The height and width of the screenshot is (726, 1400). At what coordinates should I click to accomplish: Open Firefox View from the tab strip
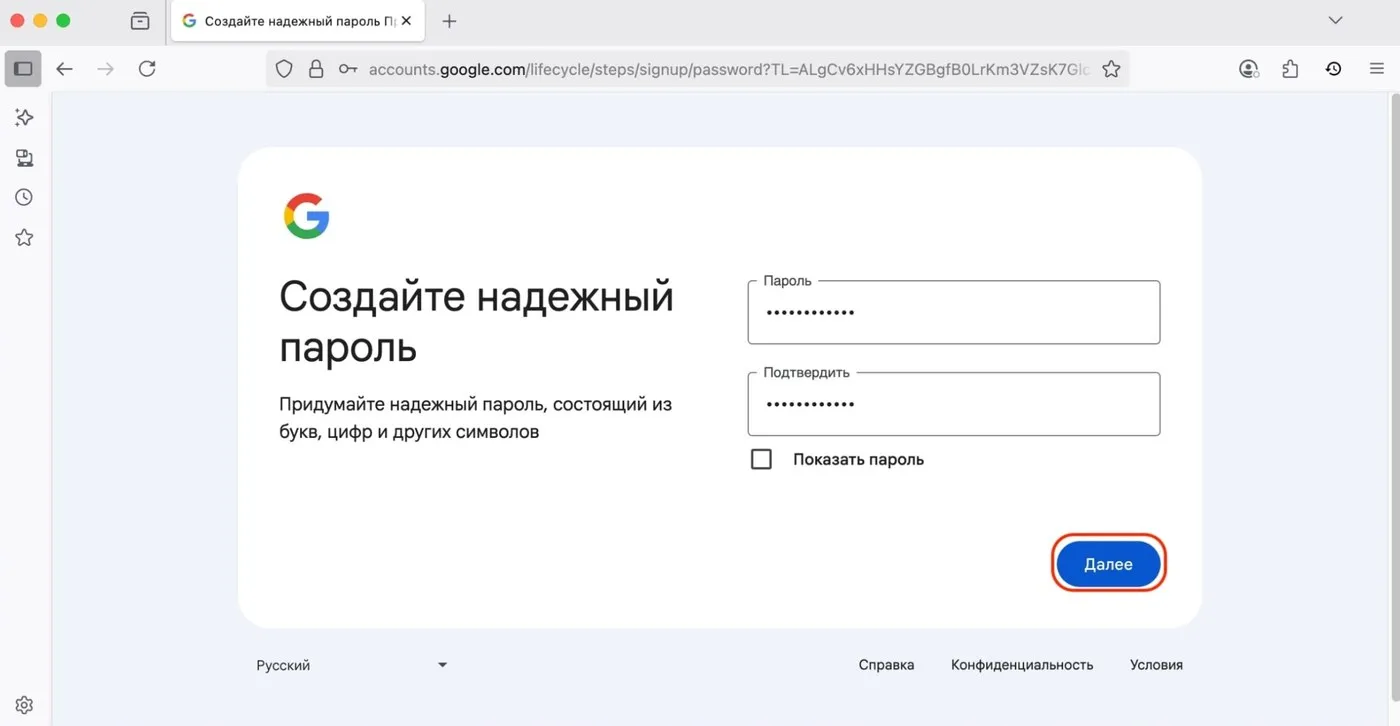click(x=140, y=21)
